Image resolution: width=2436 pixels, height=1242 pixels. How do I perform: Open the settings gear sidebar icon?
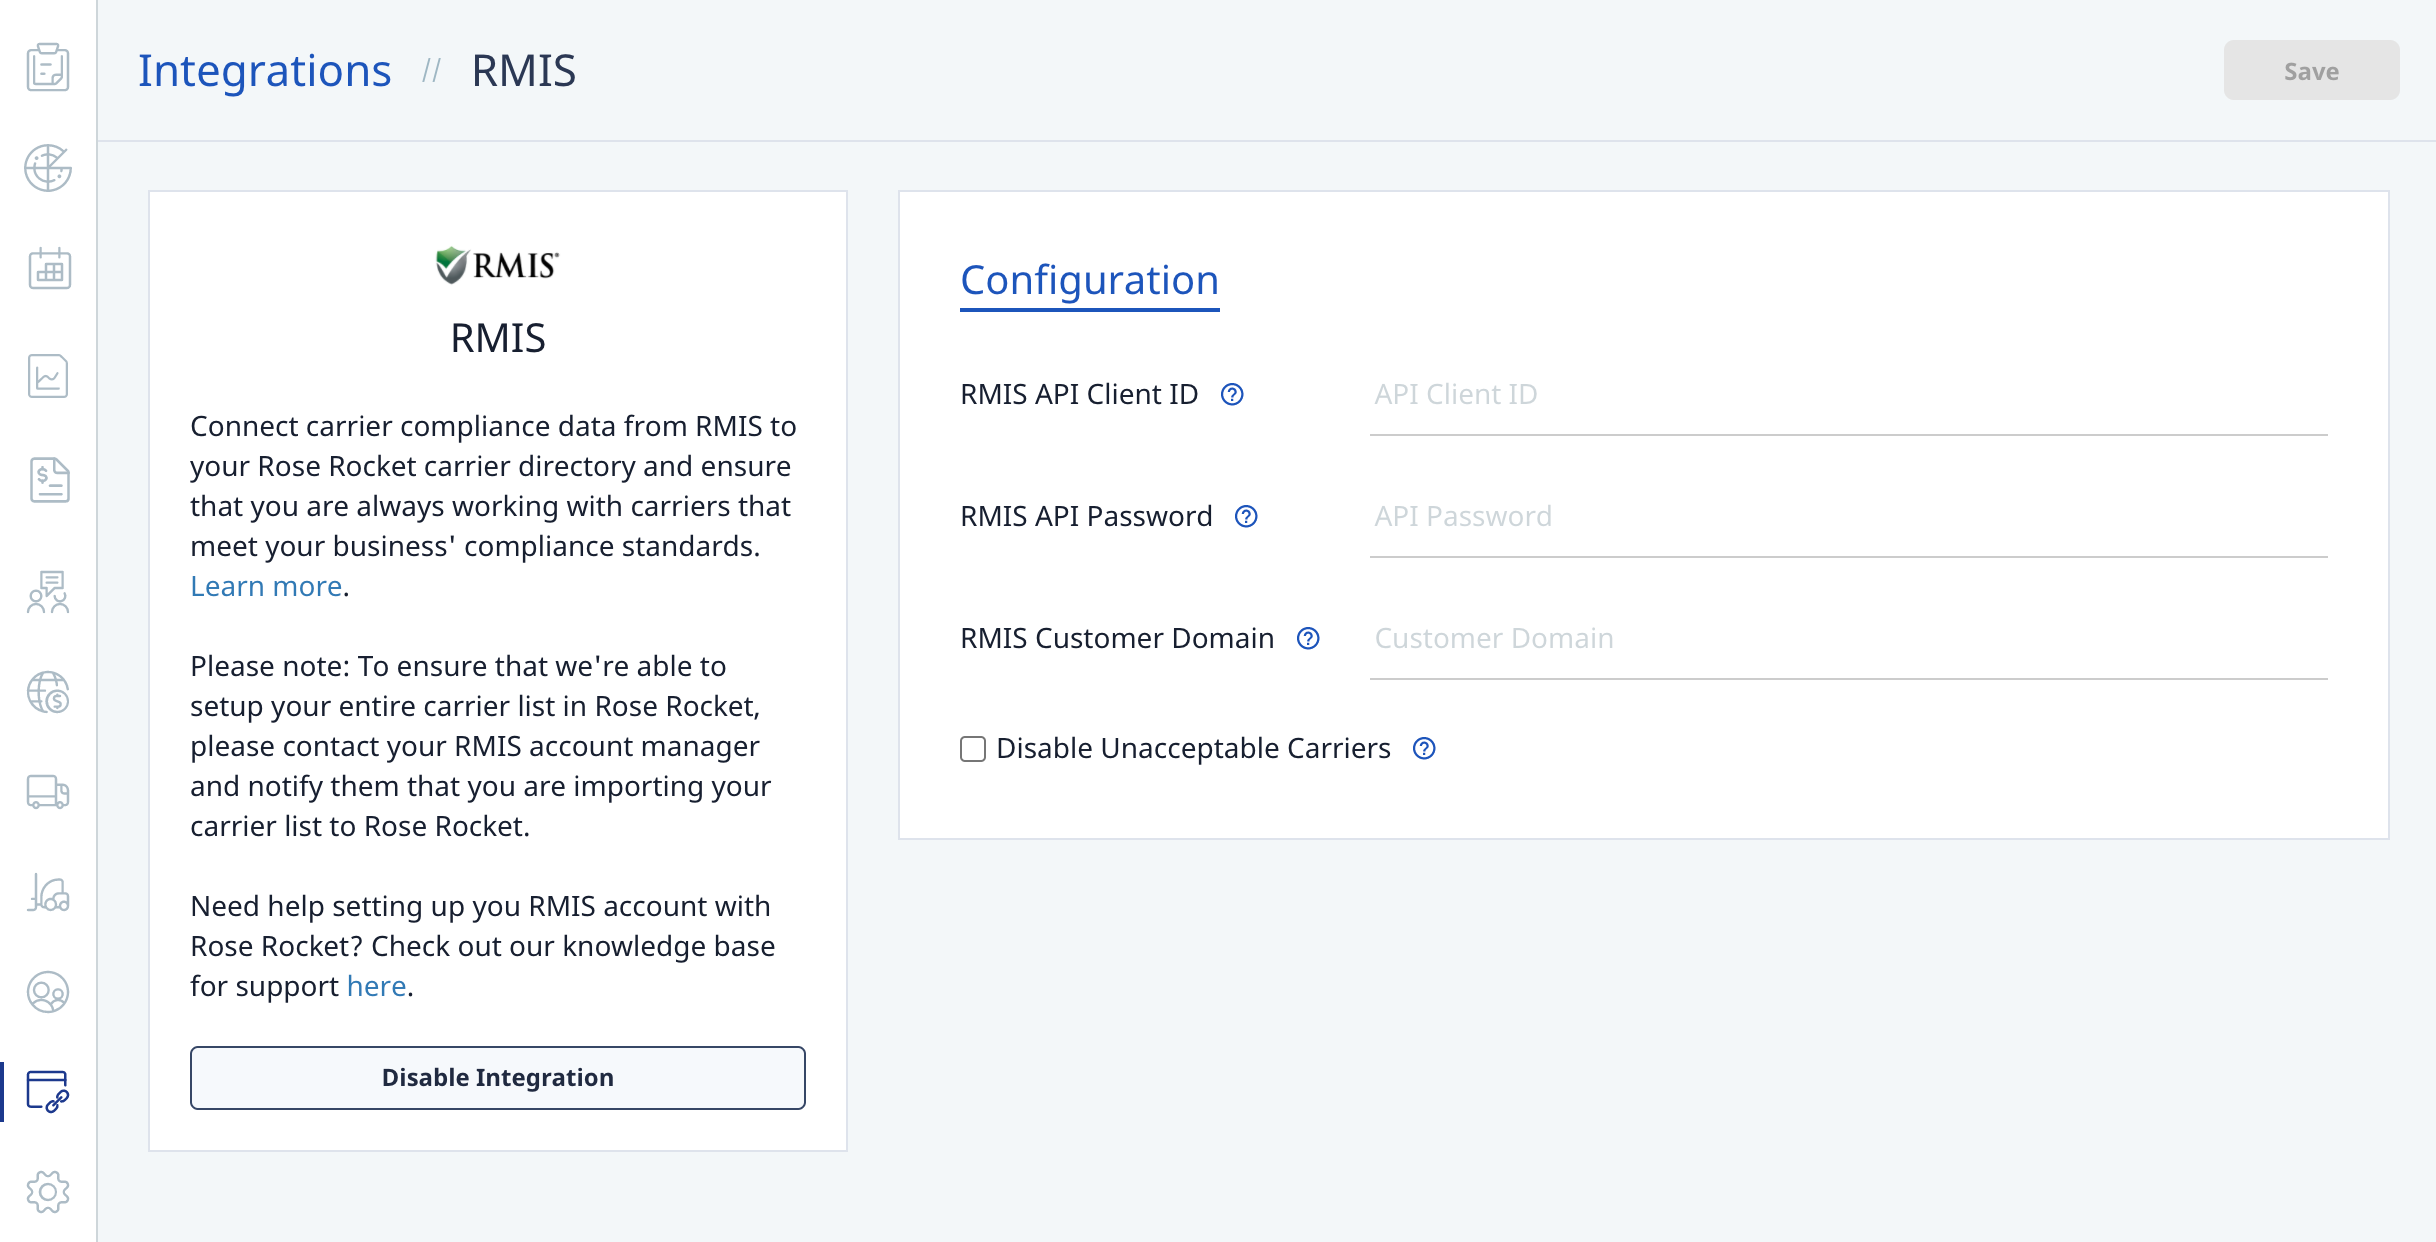tap(48, 1192)
